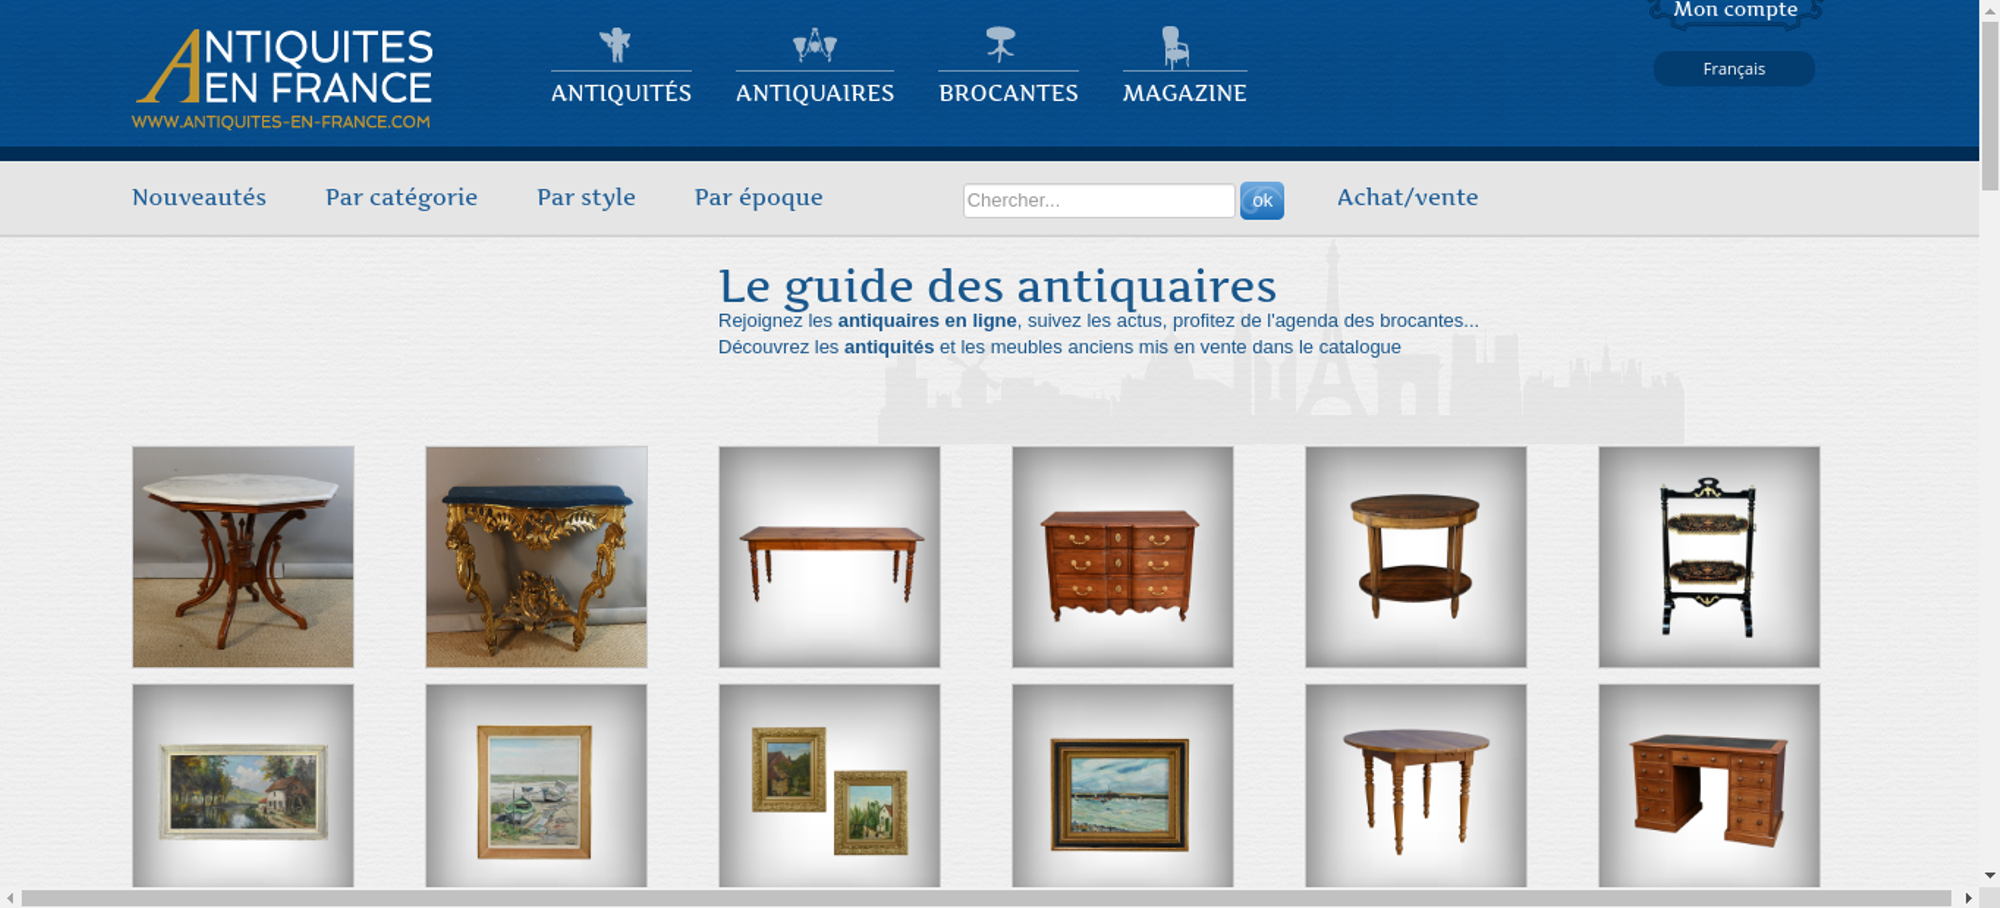This screenshot has height=908, width=2000.
Task: View the wooden chest of drawers listing
Action: pos(1122,557)
